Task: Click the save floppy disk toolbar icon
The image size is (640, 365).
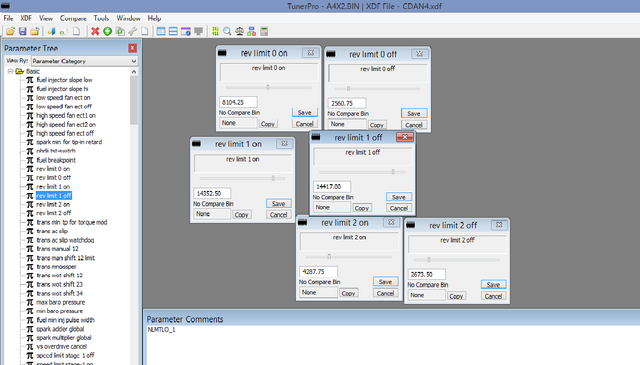Action: coord(22,31)
